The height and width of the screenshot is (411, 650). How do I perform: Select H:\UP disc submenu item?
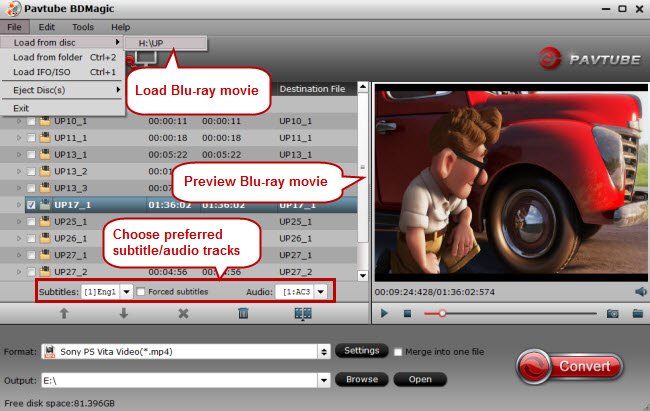click(165, 43)
